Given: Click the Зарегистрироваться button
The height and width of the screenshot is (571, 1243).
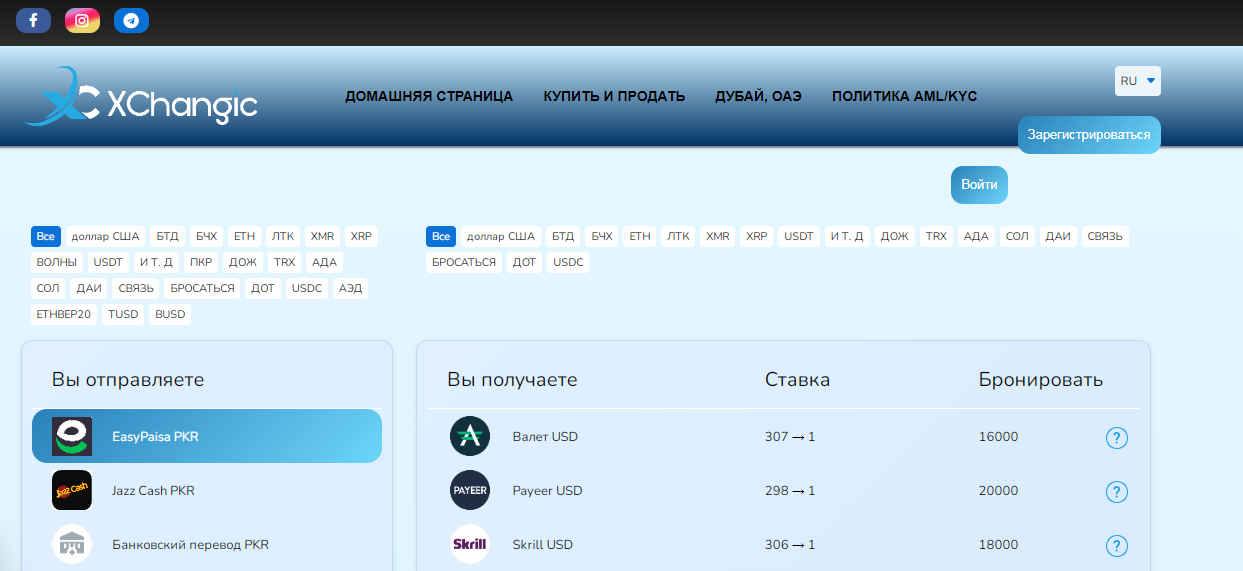Looking at the screenshot, I should 1088,135.
